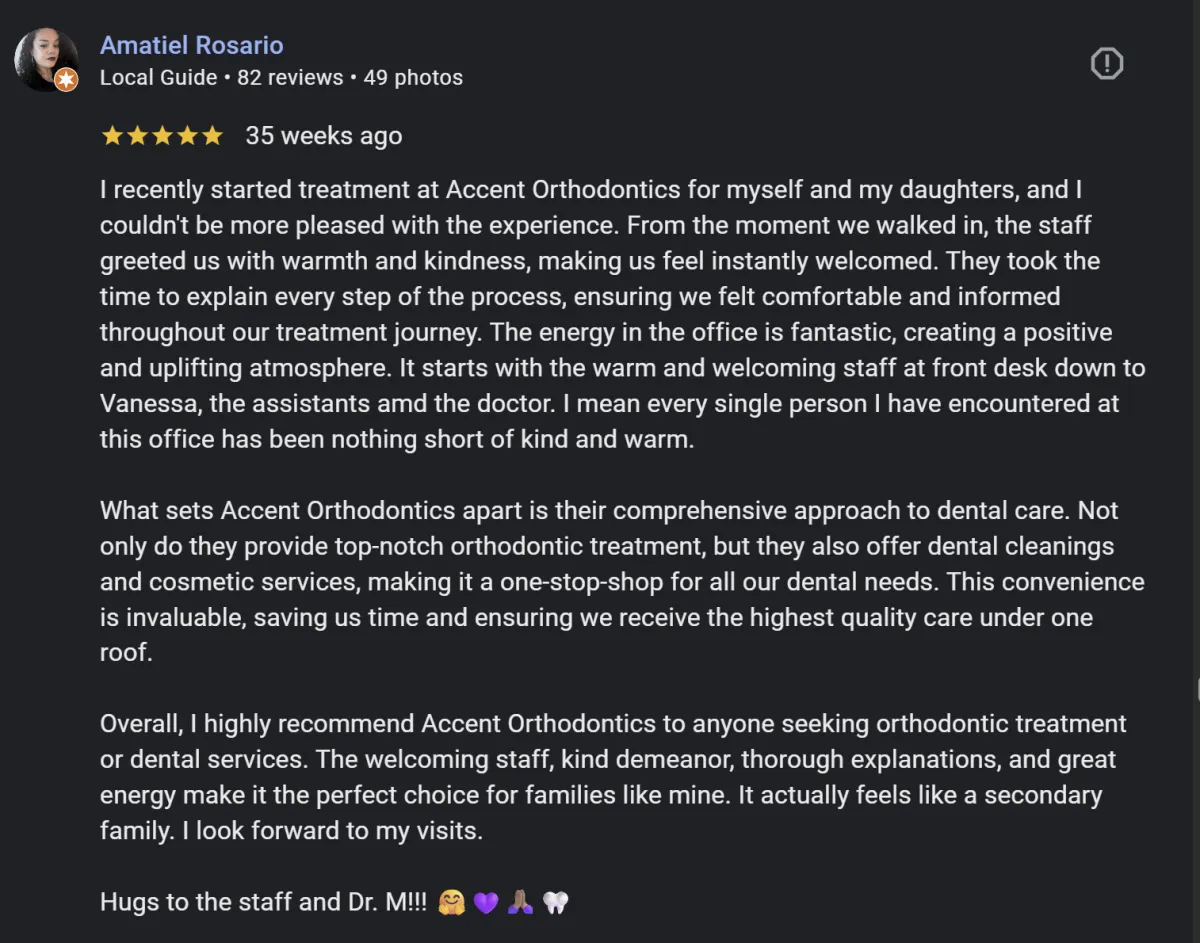Click the 82 reviews count
This screenshot has height=943, width=1200.
(290, 78)
